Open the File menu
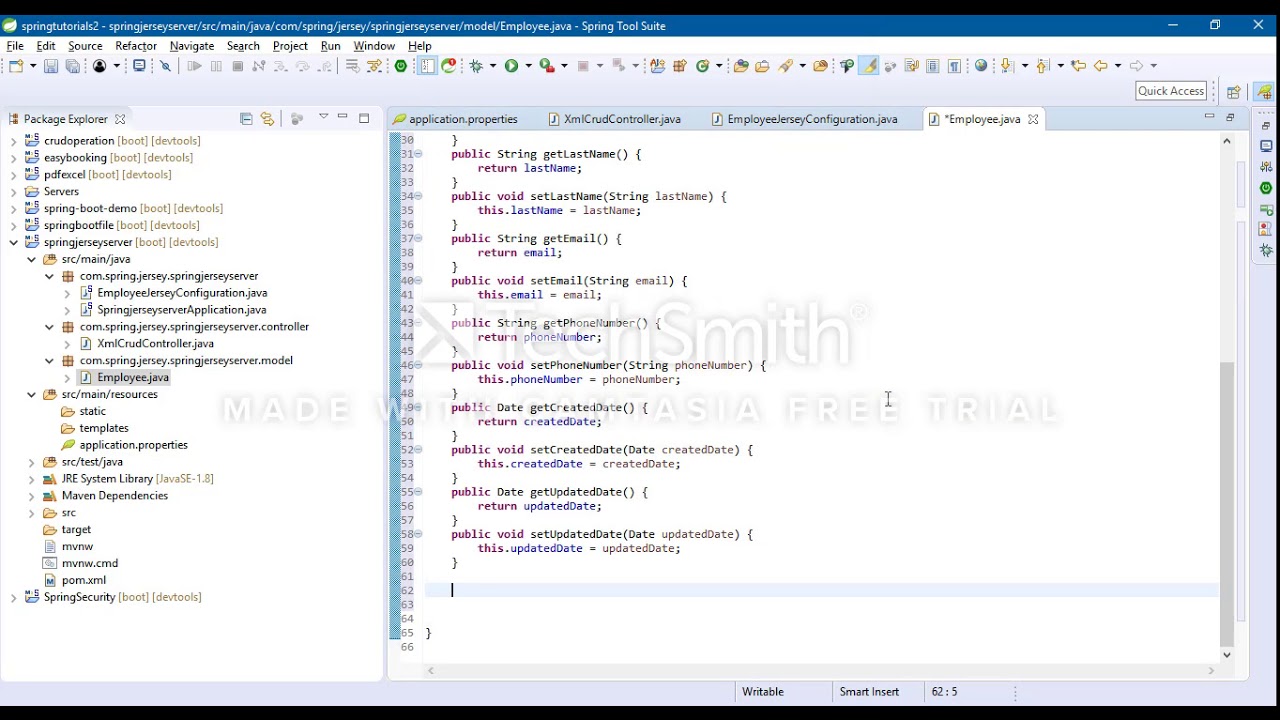 pyautogui.click(x=15, y=46)
